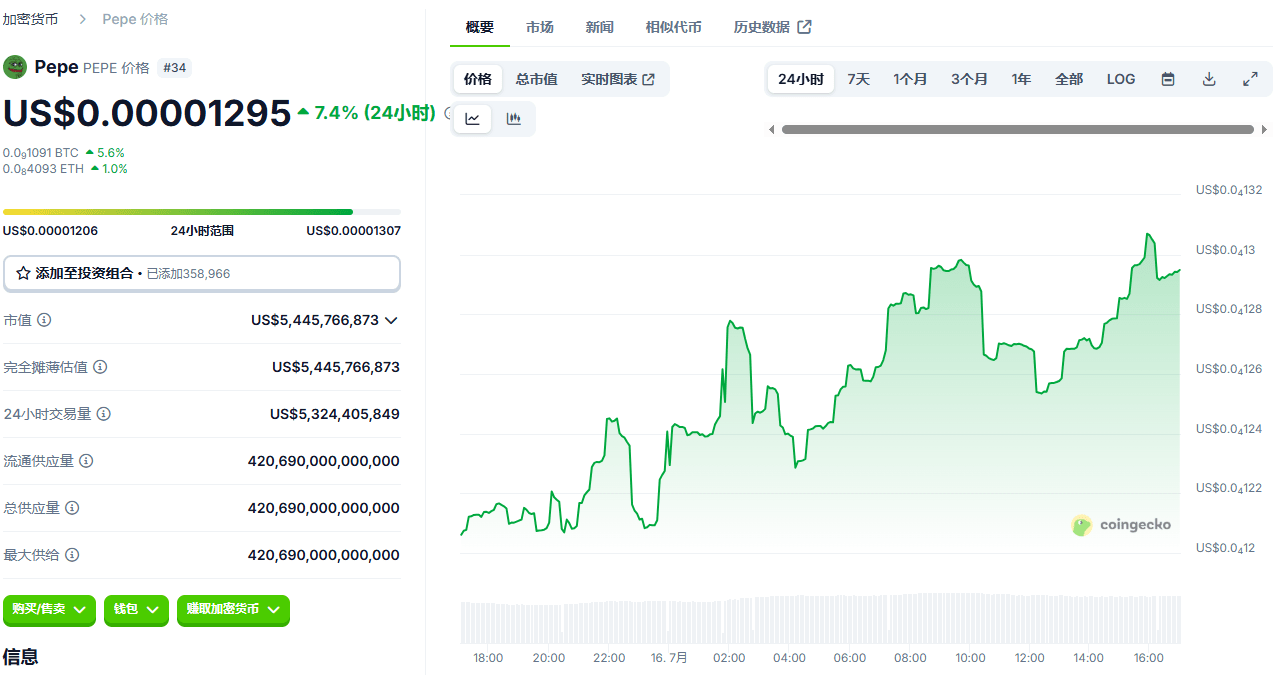Screen dimensions: 1275x675
Task: Select 24小时 time range
Action: [801, 79]
